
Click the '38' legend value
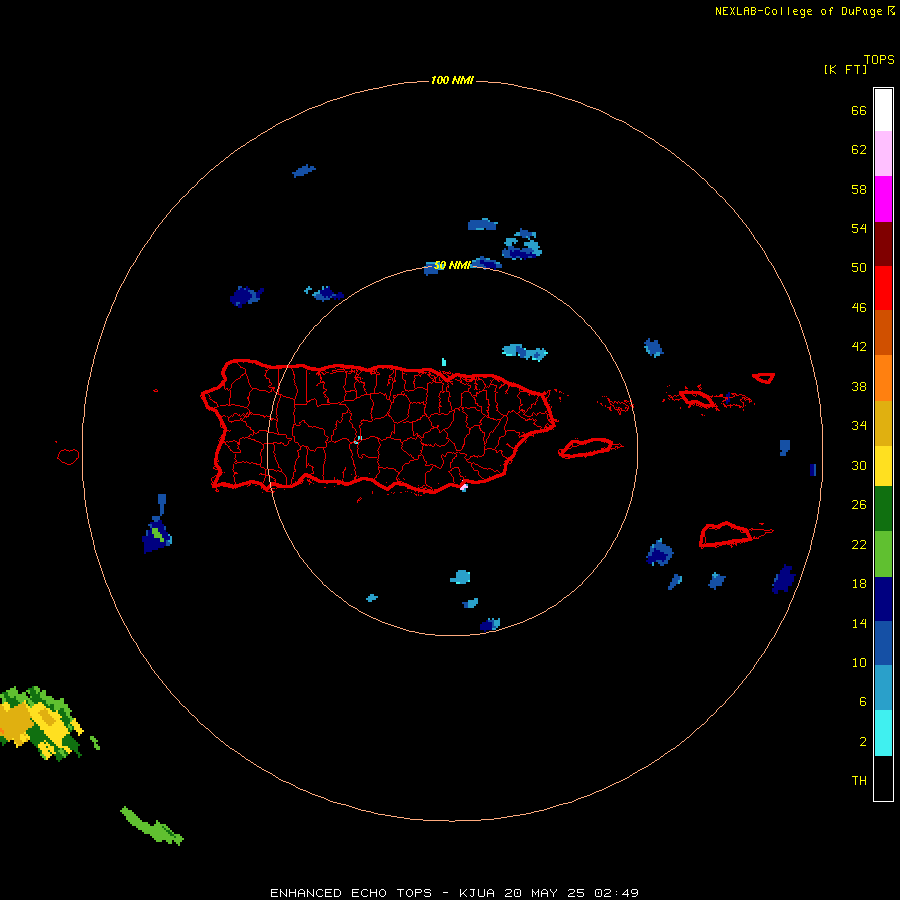click(859, 386)
